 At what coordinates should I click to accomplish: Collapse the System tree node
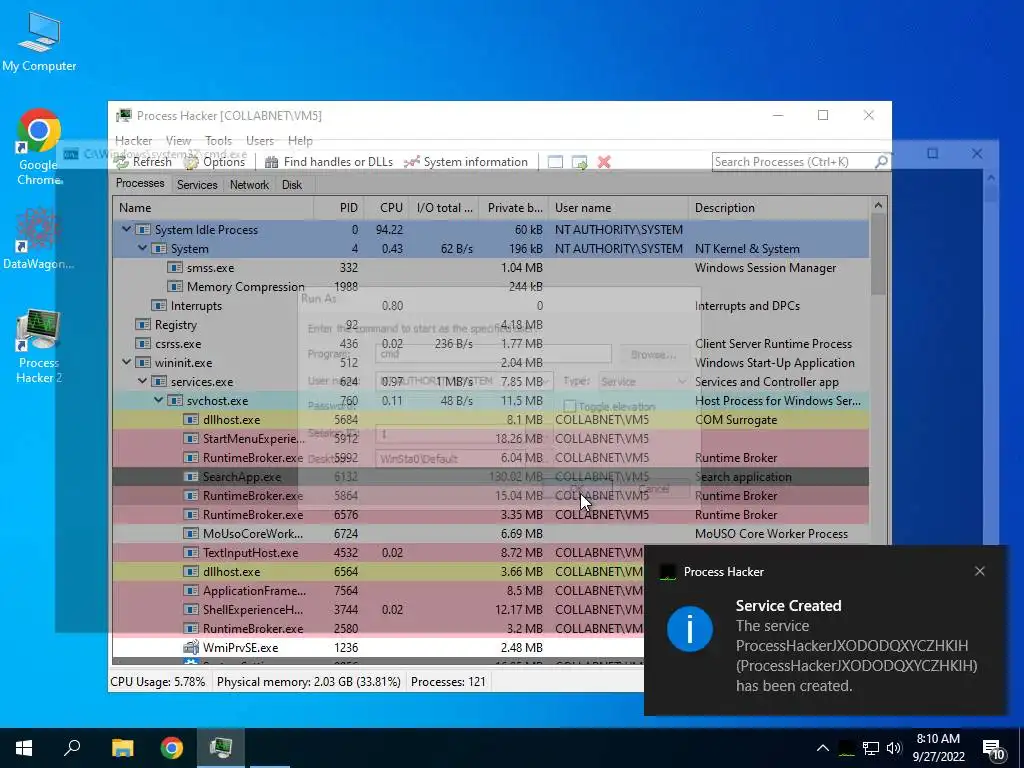click(142, 248)
